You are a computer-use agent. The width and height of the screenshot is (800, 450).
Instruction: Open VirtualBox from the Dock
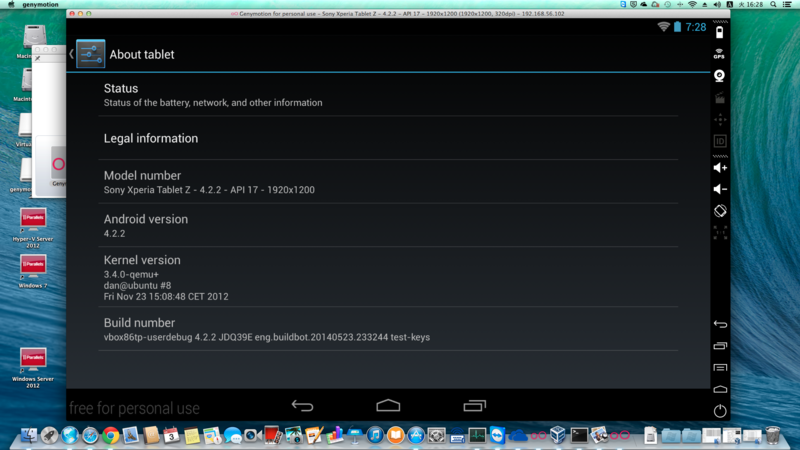tap(558, 435)
